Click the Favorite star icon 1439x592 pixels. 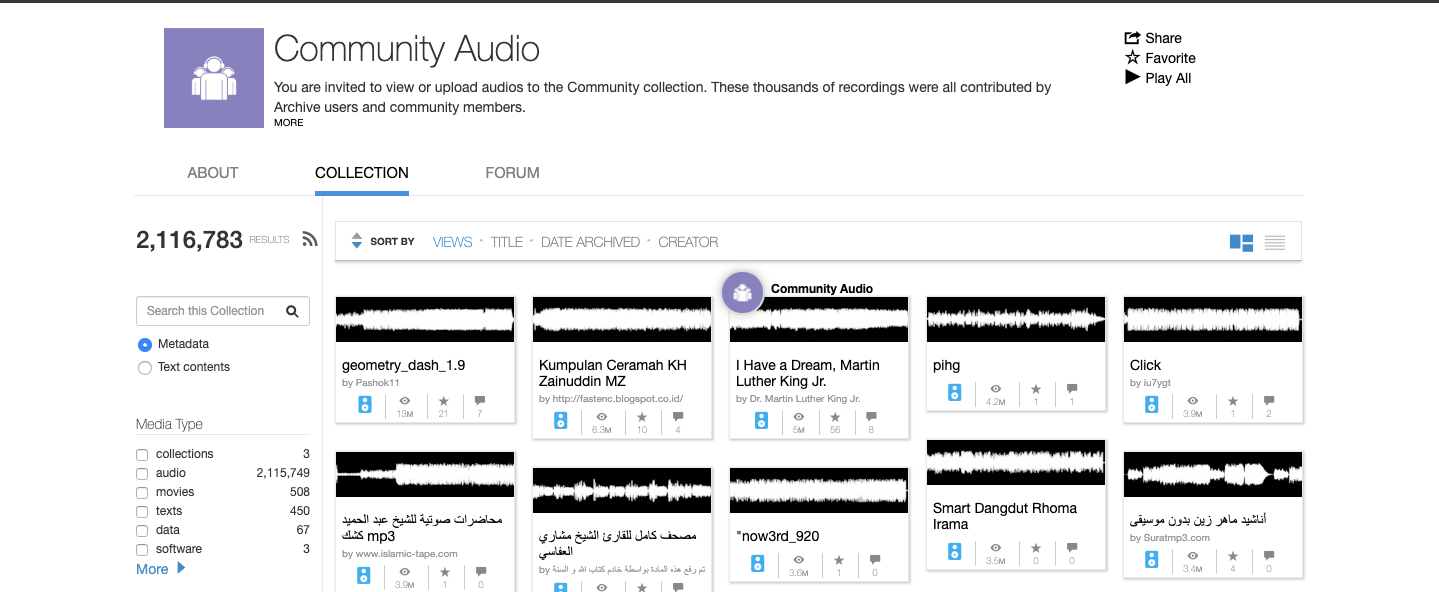click(1132, 57)
